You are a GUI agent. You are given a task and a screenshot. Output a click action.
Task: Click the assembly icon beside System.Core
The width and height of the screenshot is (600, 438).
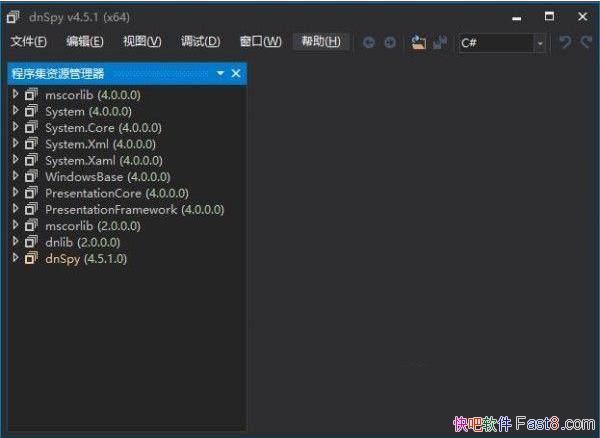pos(31,127)
